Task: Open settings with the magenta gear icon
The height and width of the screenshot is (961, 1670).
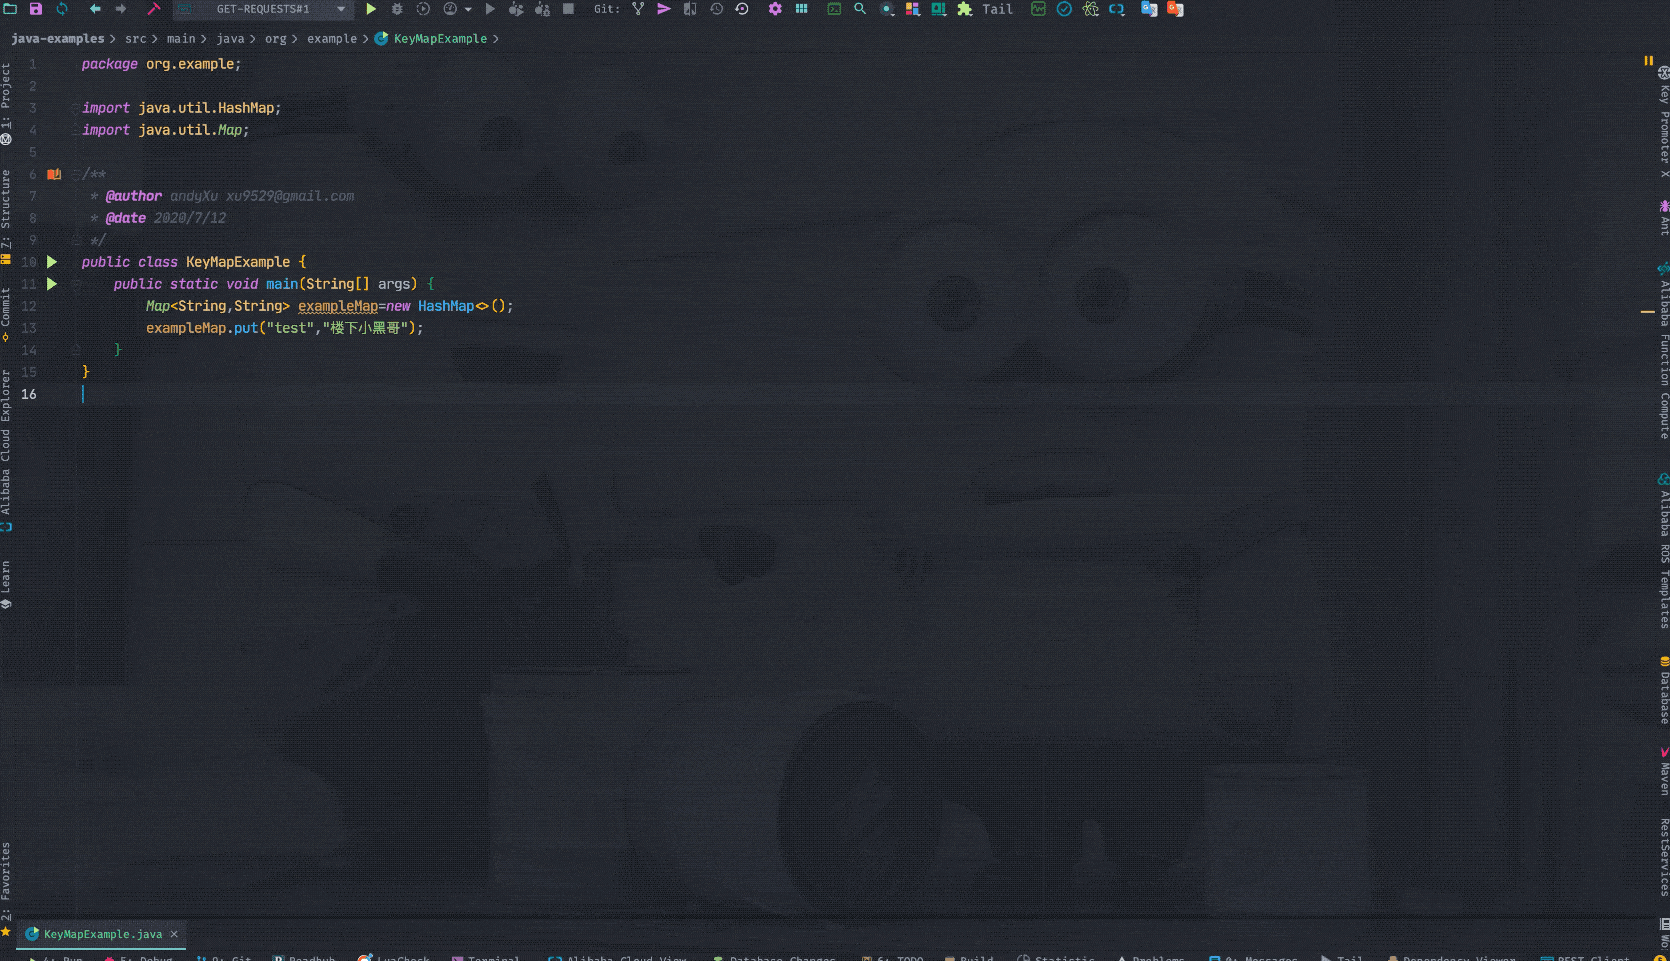Action: (x=775, y=9)
